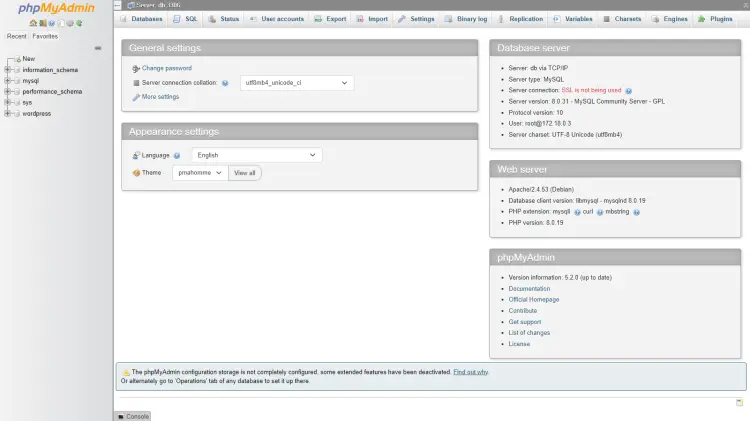Open the MySQL documentation page icon in sidebar

(61, 23)
